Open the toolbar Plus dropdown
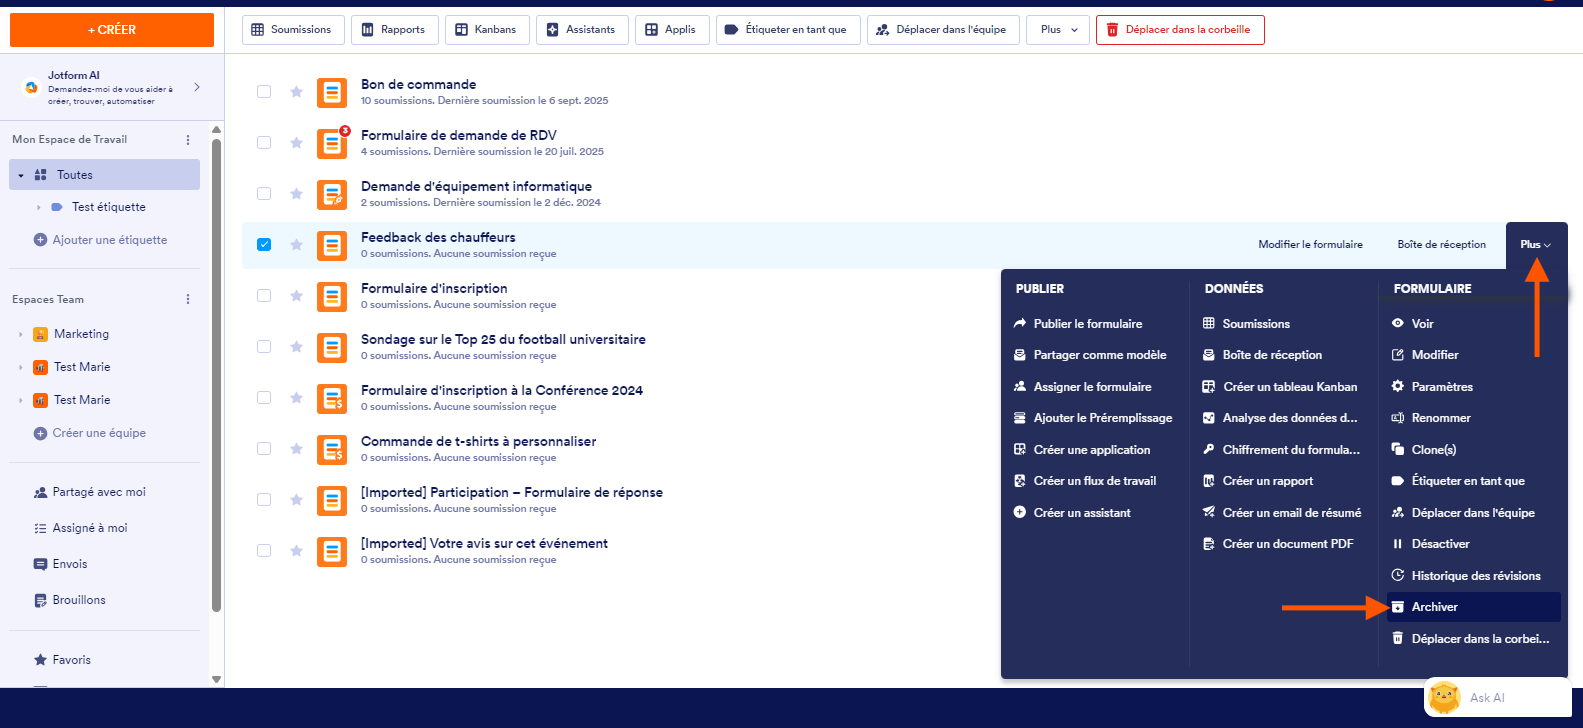 pos(1058,30)
